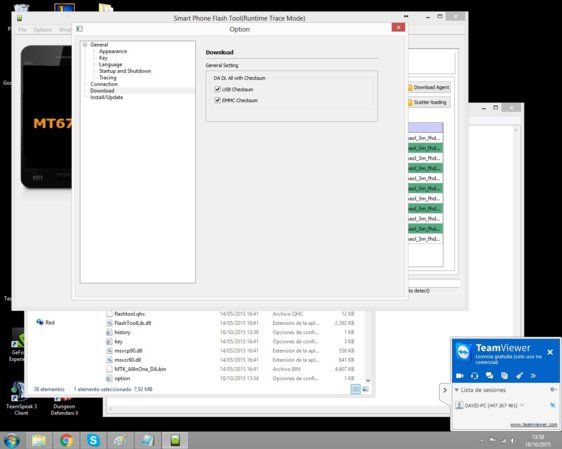Select Appearance in the options tree
562x449 pixels.
(x=113, y=51)
